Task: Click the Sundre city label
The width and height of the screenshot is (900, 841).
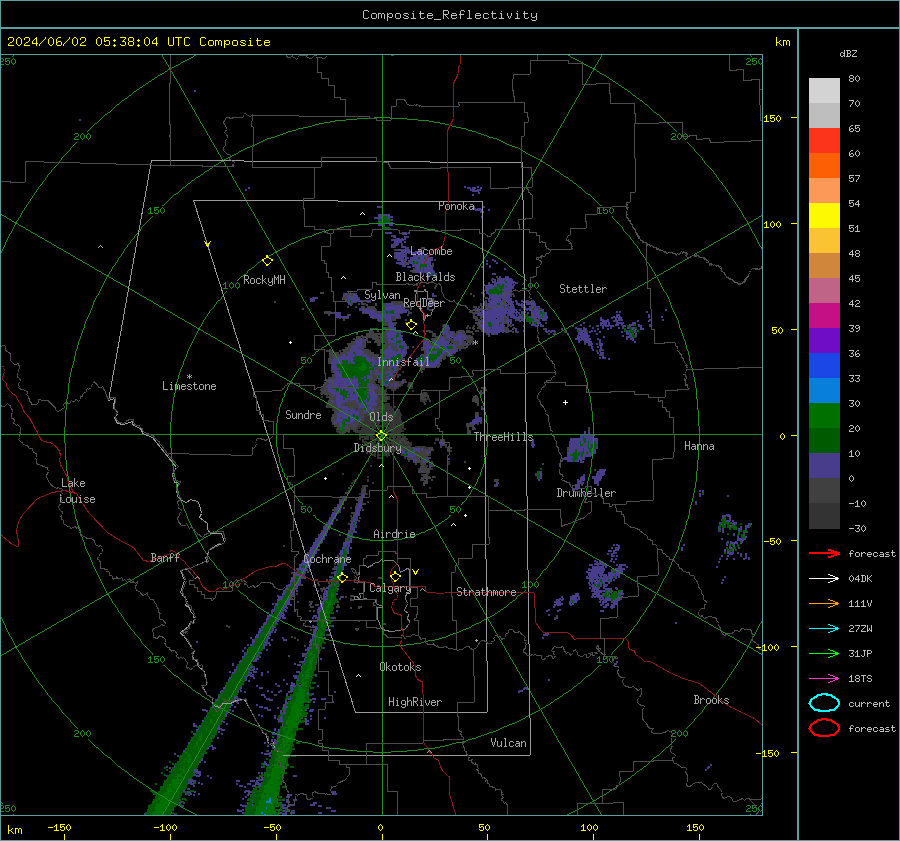Action: (x=303, y=415)
